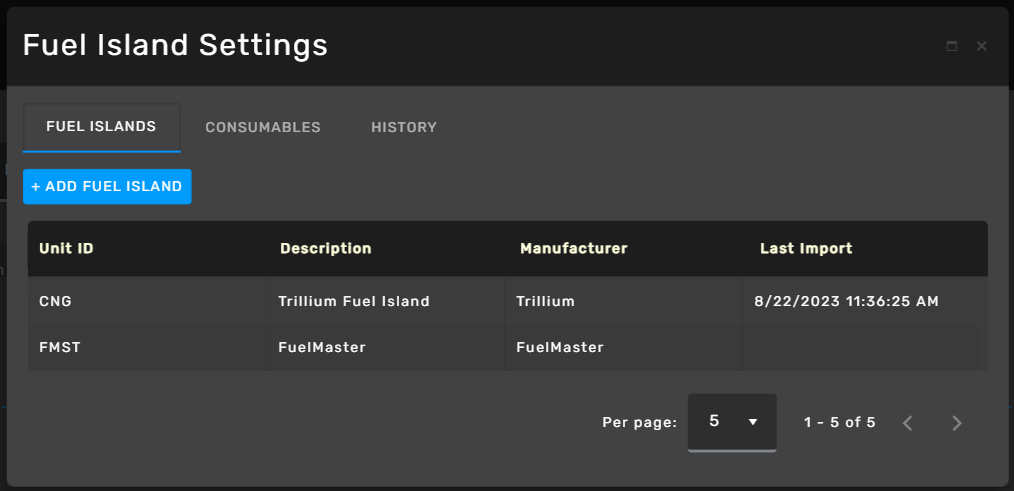Sort by the Unit ID column header

pyautogui.click(x=67, y=248)
